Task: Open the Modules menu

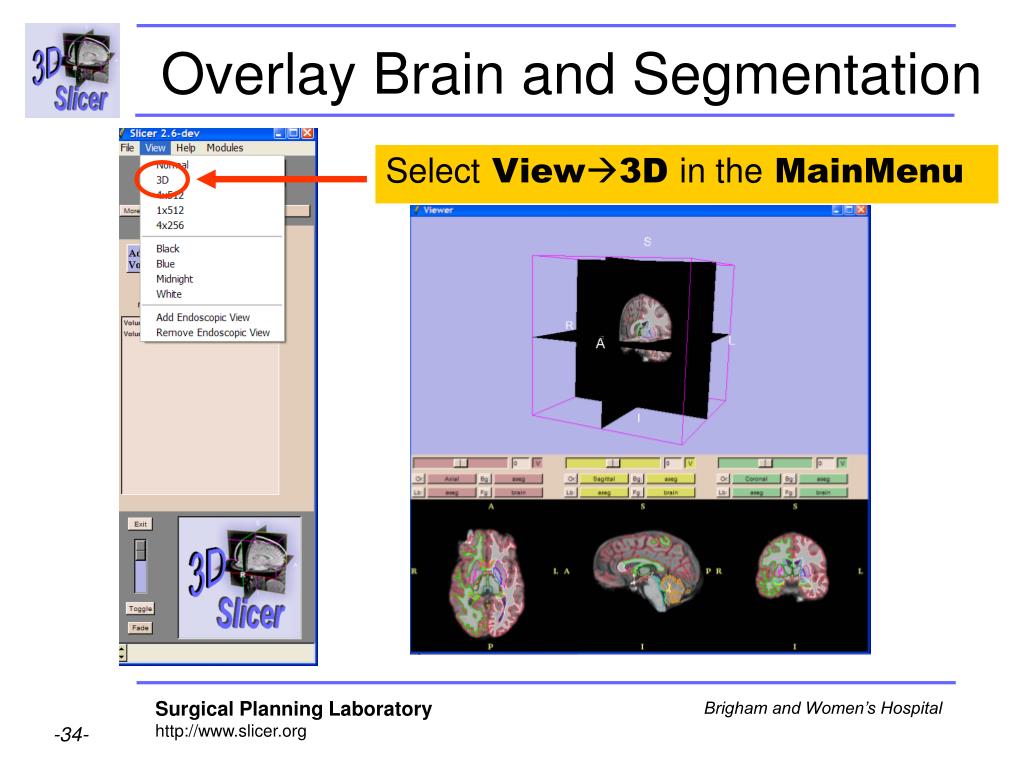Action: 225,148
